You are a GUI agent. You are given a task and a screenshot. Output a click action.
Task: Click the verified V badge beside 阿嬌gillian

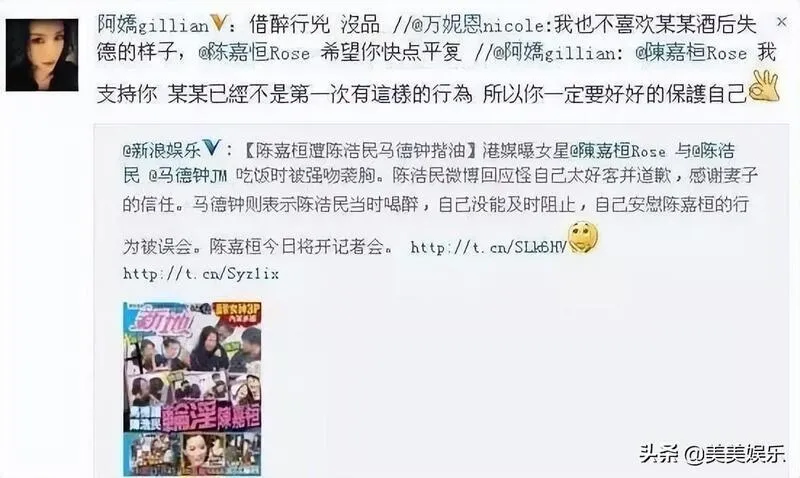(218, 23)
